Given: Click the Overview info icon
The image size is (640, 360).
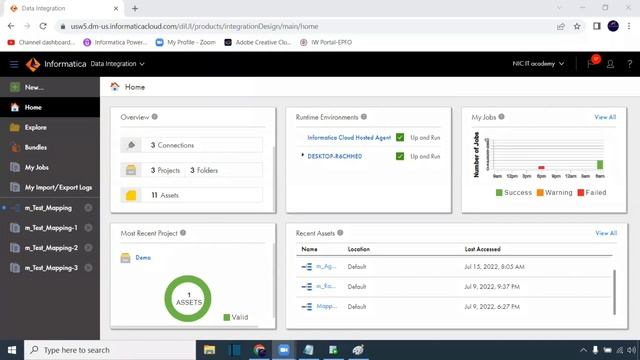Looking at the screenshot, I should click(155, 117).
